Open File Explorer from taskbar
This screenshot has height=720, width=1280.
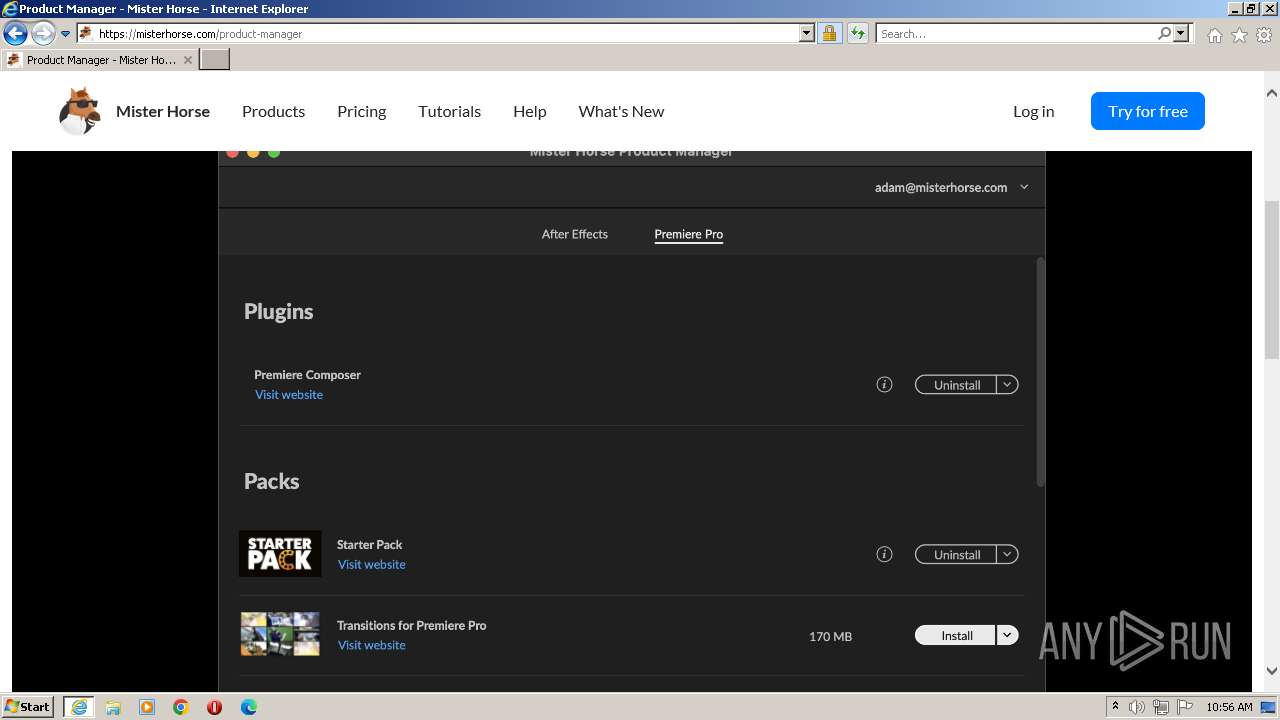point(113,707)
